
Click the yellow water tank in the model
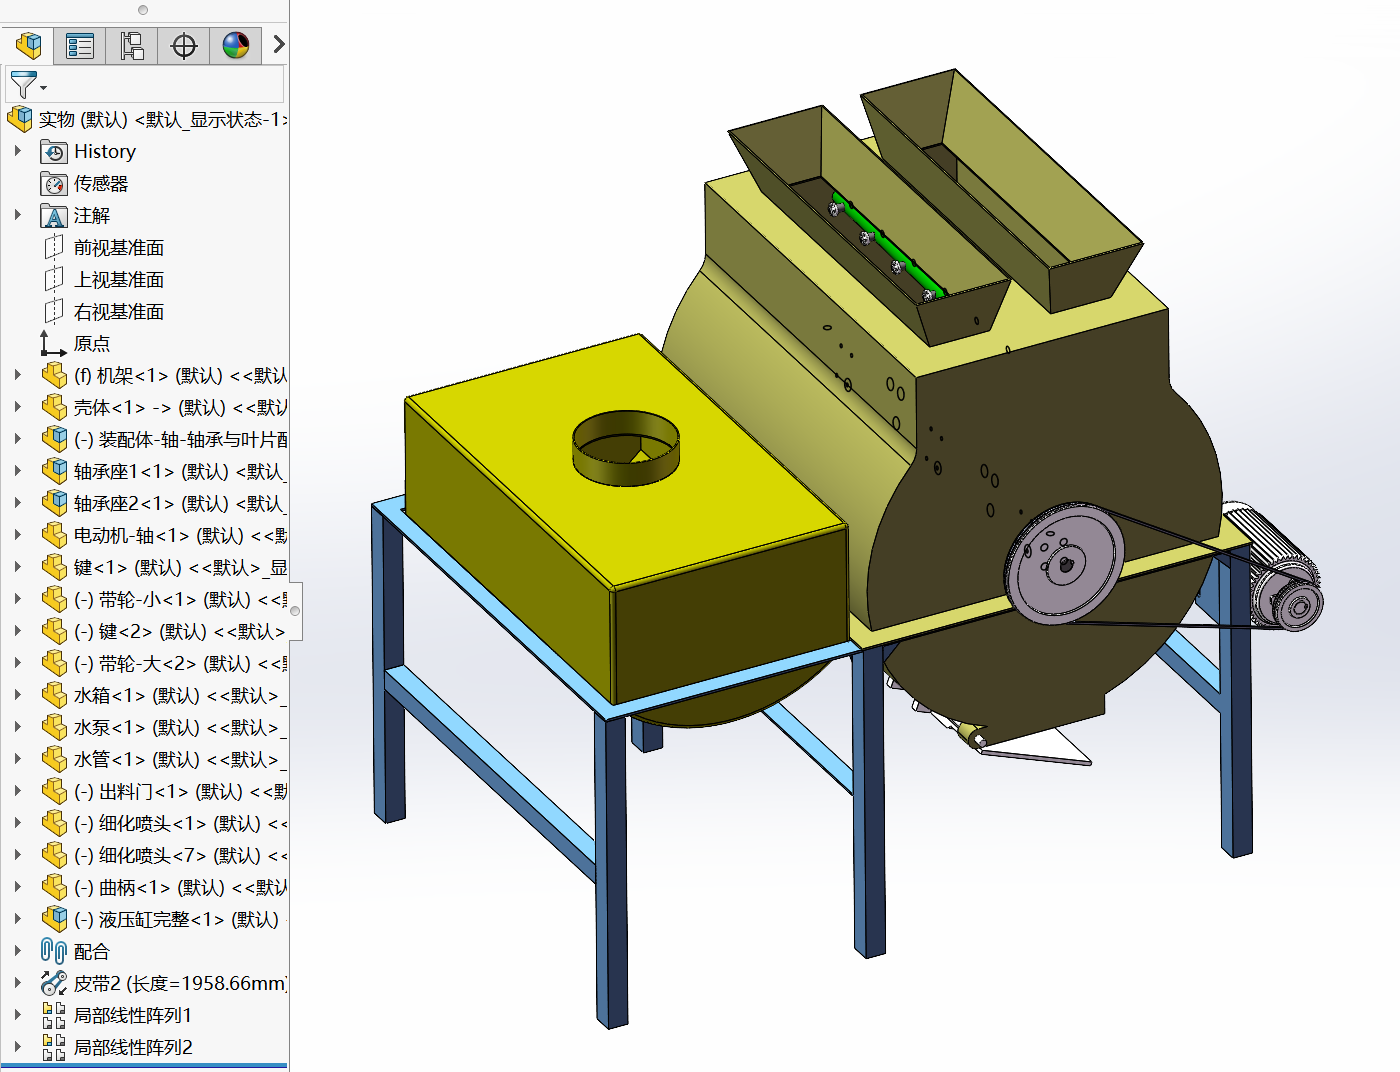click(520, 520)
